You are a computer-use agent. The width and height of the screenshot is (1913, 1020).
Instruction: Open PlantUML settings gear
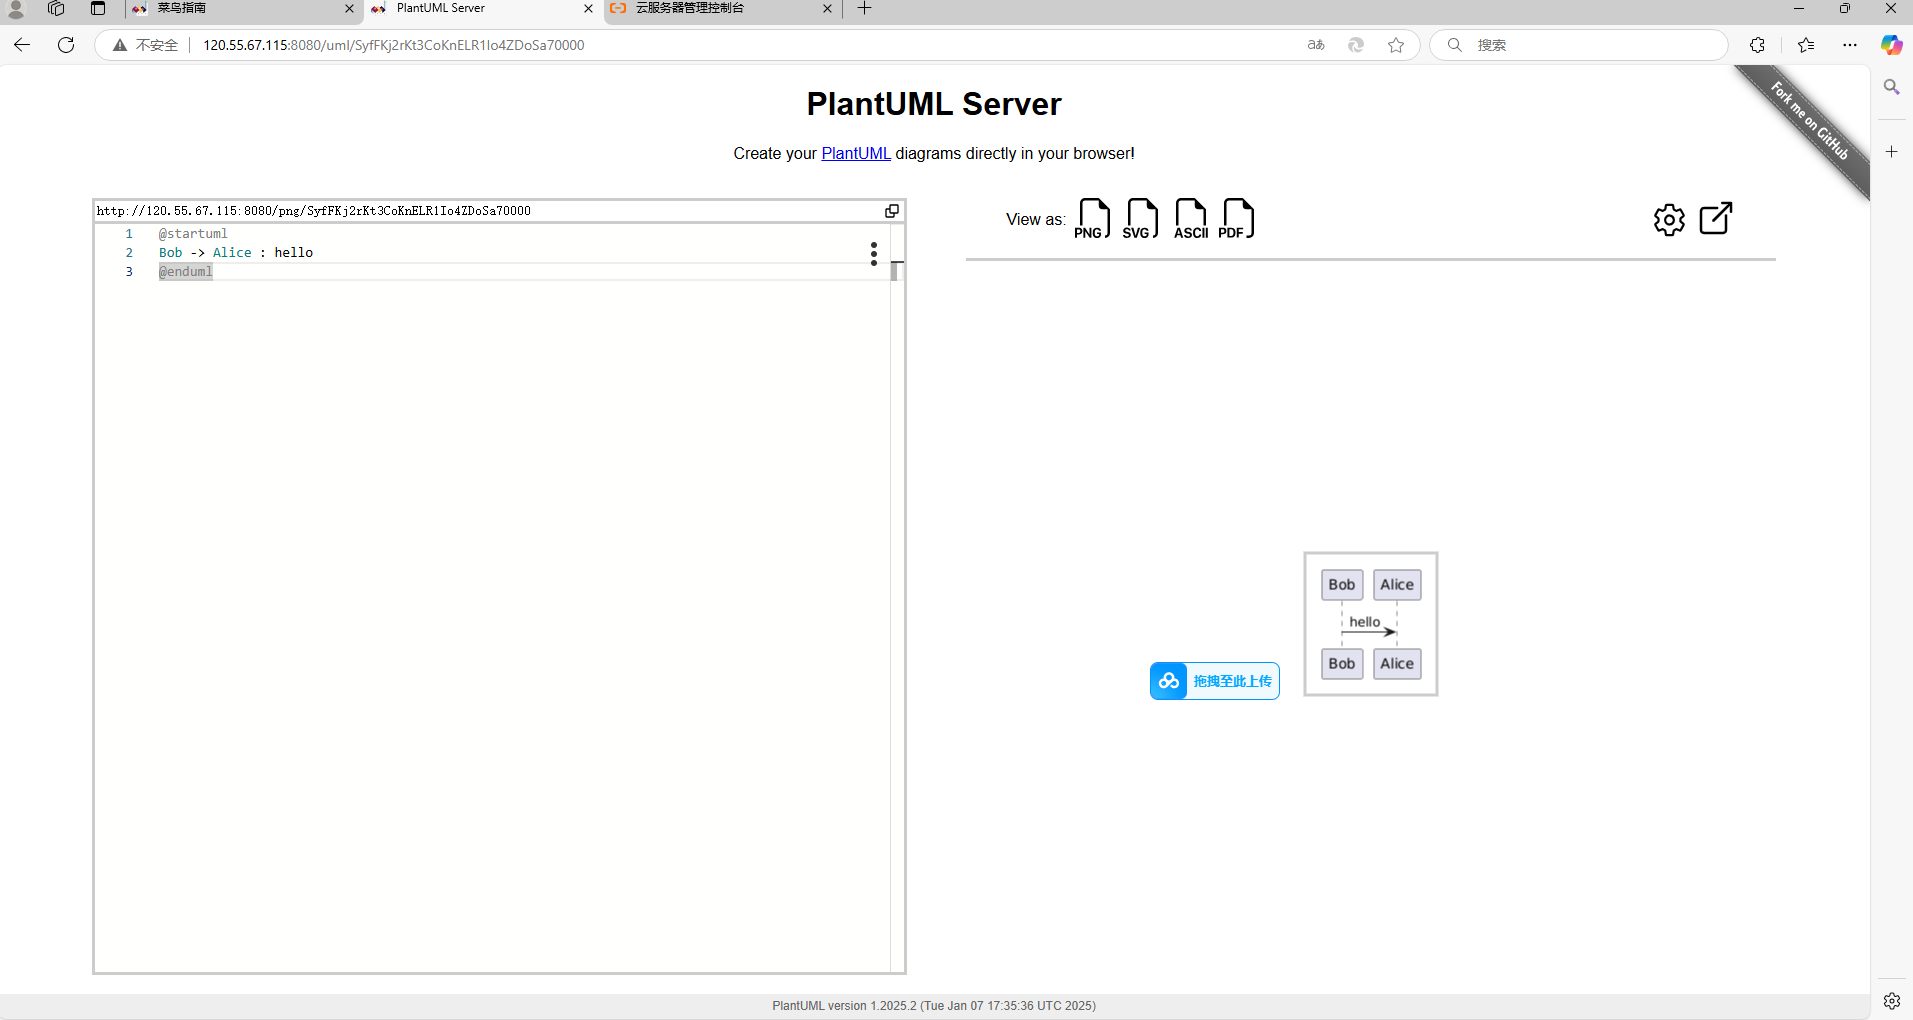point(1669,220)
